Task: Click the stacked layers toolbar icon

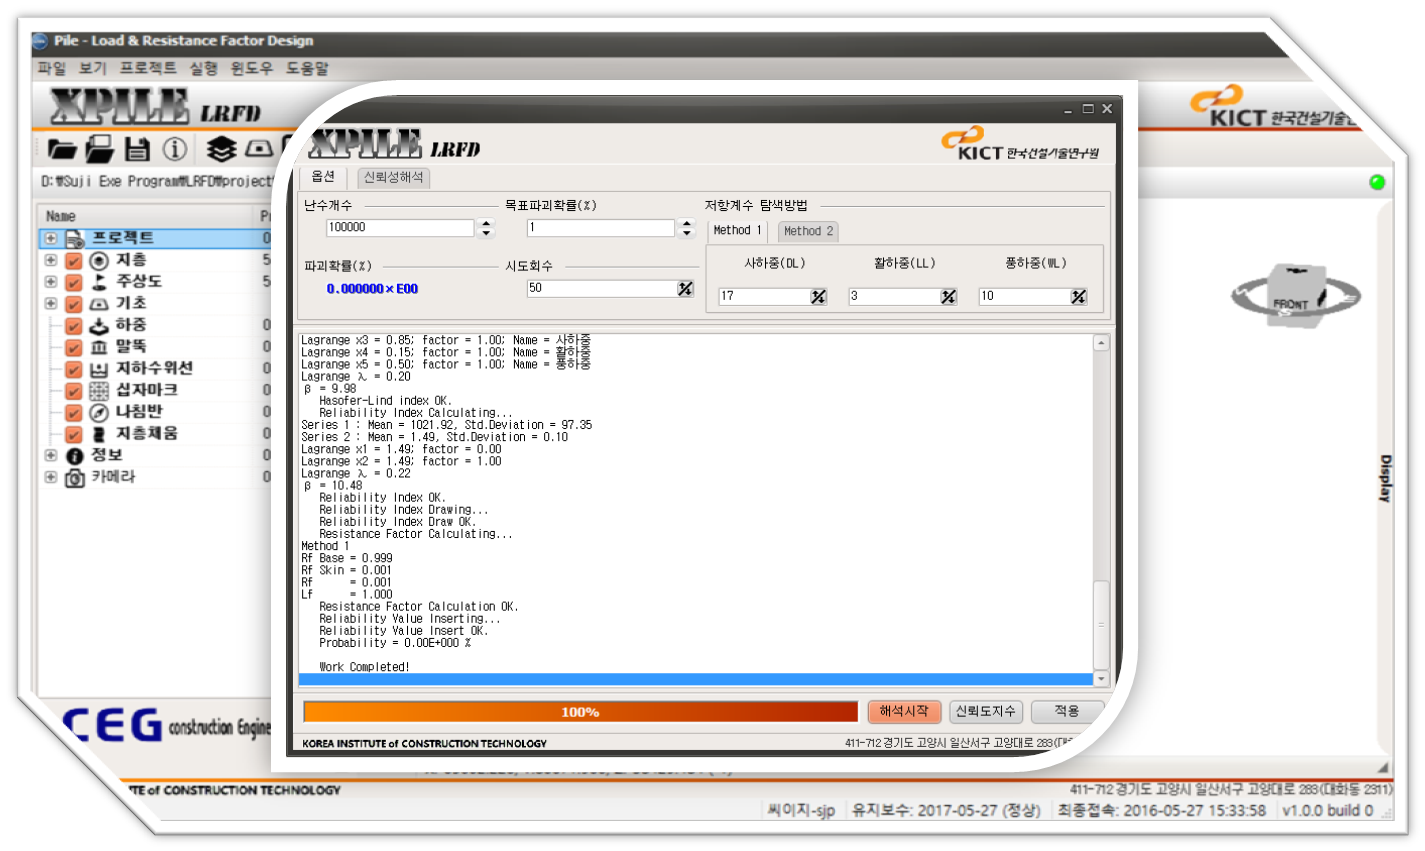Action: point(221,149)
